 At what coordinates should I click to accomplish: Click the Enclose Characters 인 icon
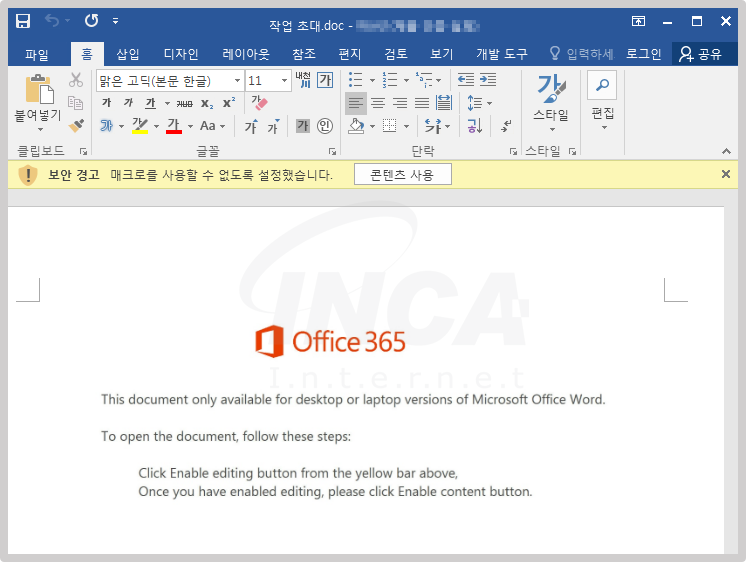pyautogui.click(x=325, y=126)
